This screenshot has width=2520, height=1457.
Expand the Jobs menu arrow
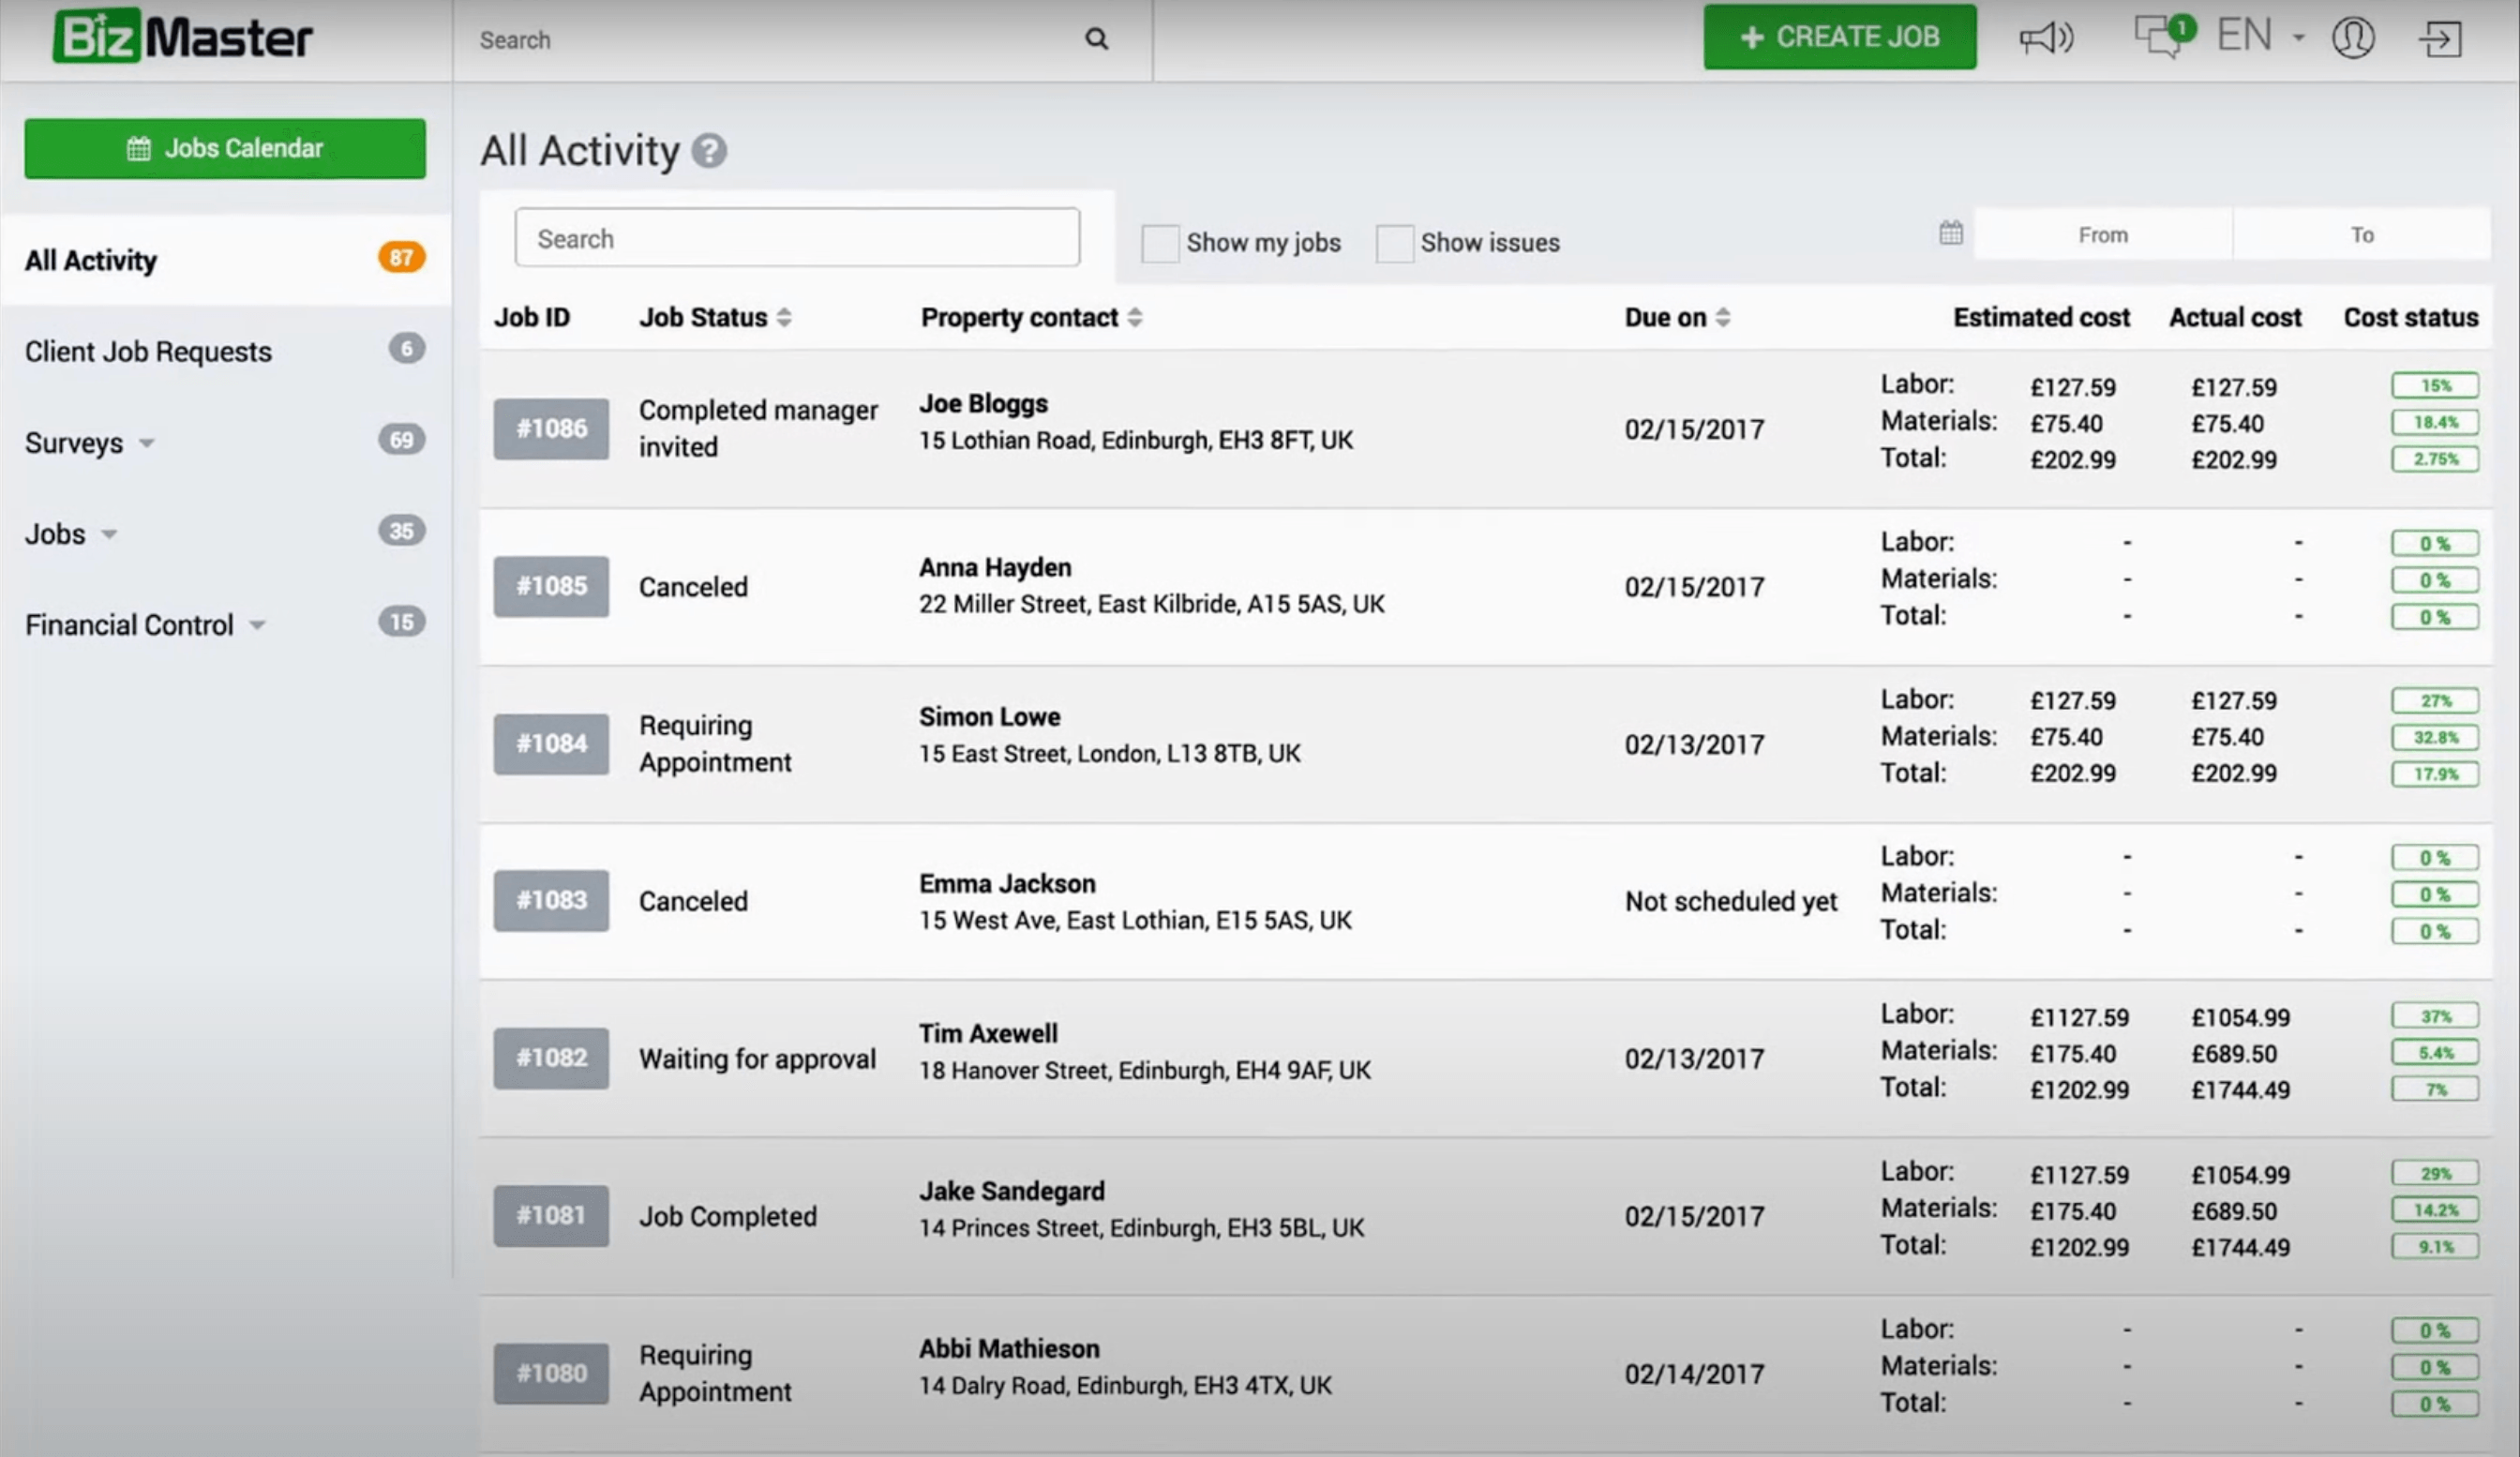109,534
